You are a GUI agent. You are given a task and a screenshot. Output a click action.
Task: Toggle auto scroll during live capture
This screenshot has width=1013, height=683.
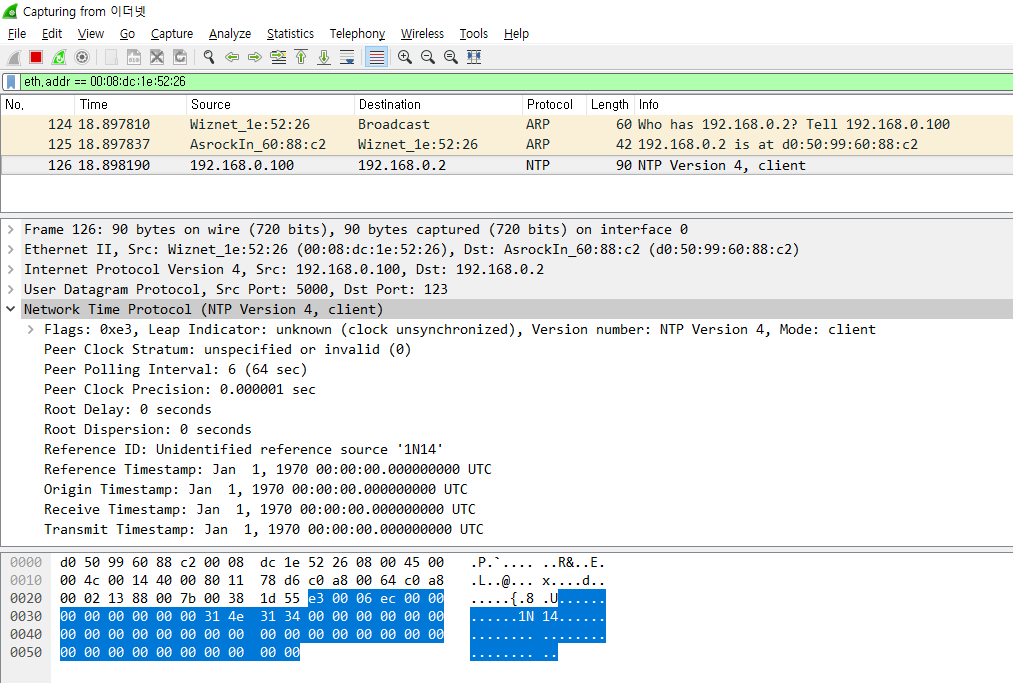click(347, 58)
